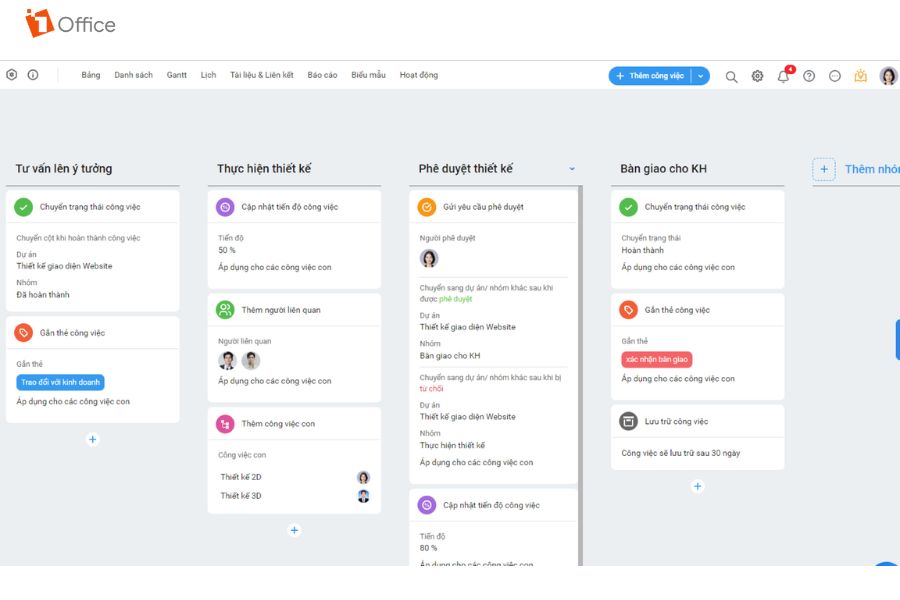Click the Đã hoàn thành group value
This screenshot has width=900, height=600.
coord(43,295)
